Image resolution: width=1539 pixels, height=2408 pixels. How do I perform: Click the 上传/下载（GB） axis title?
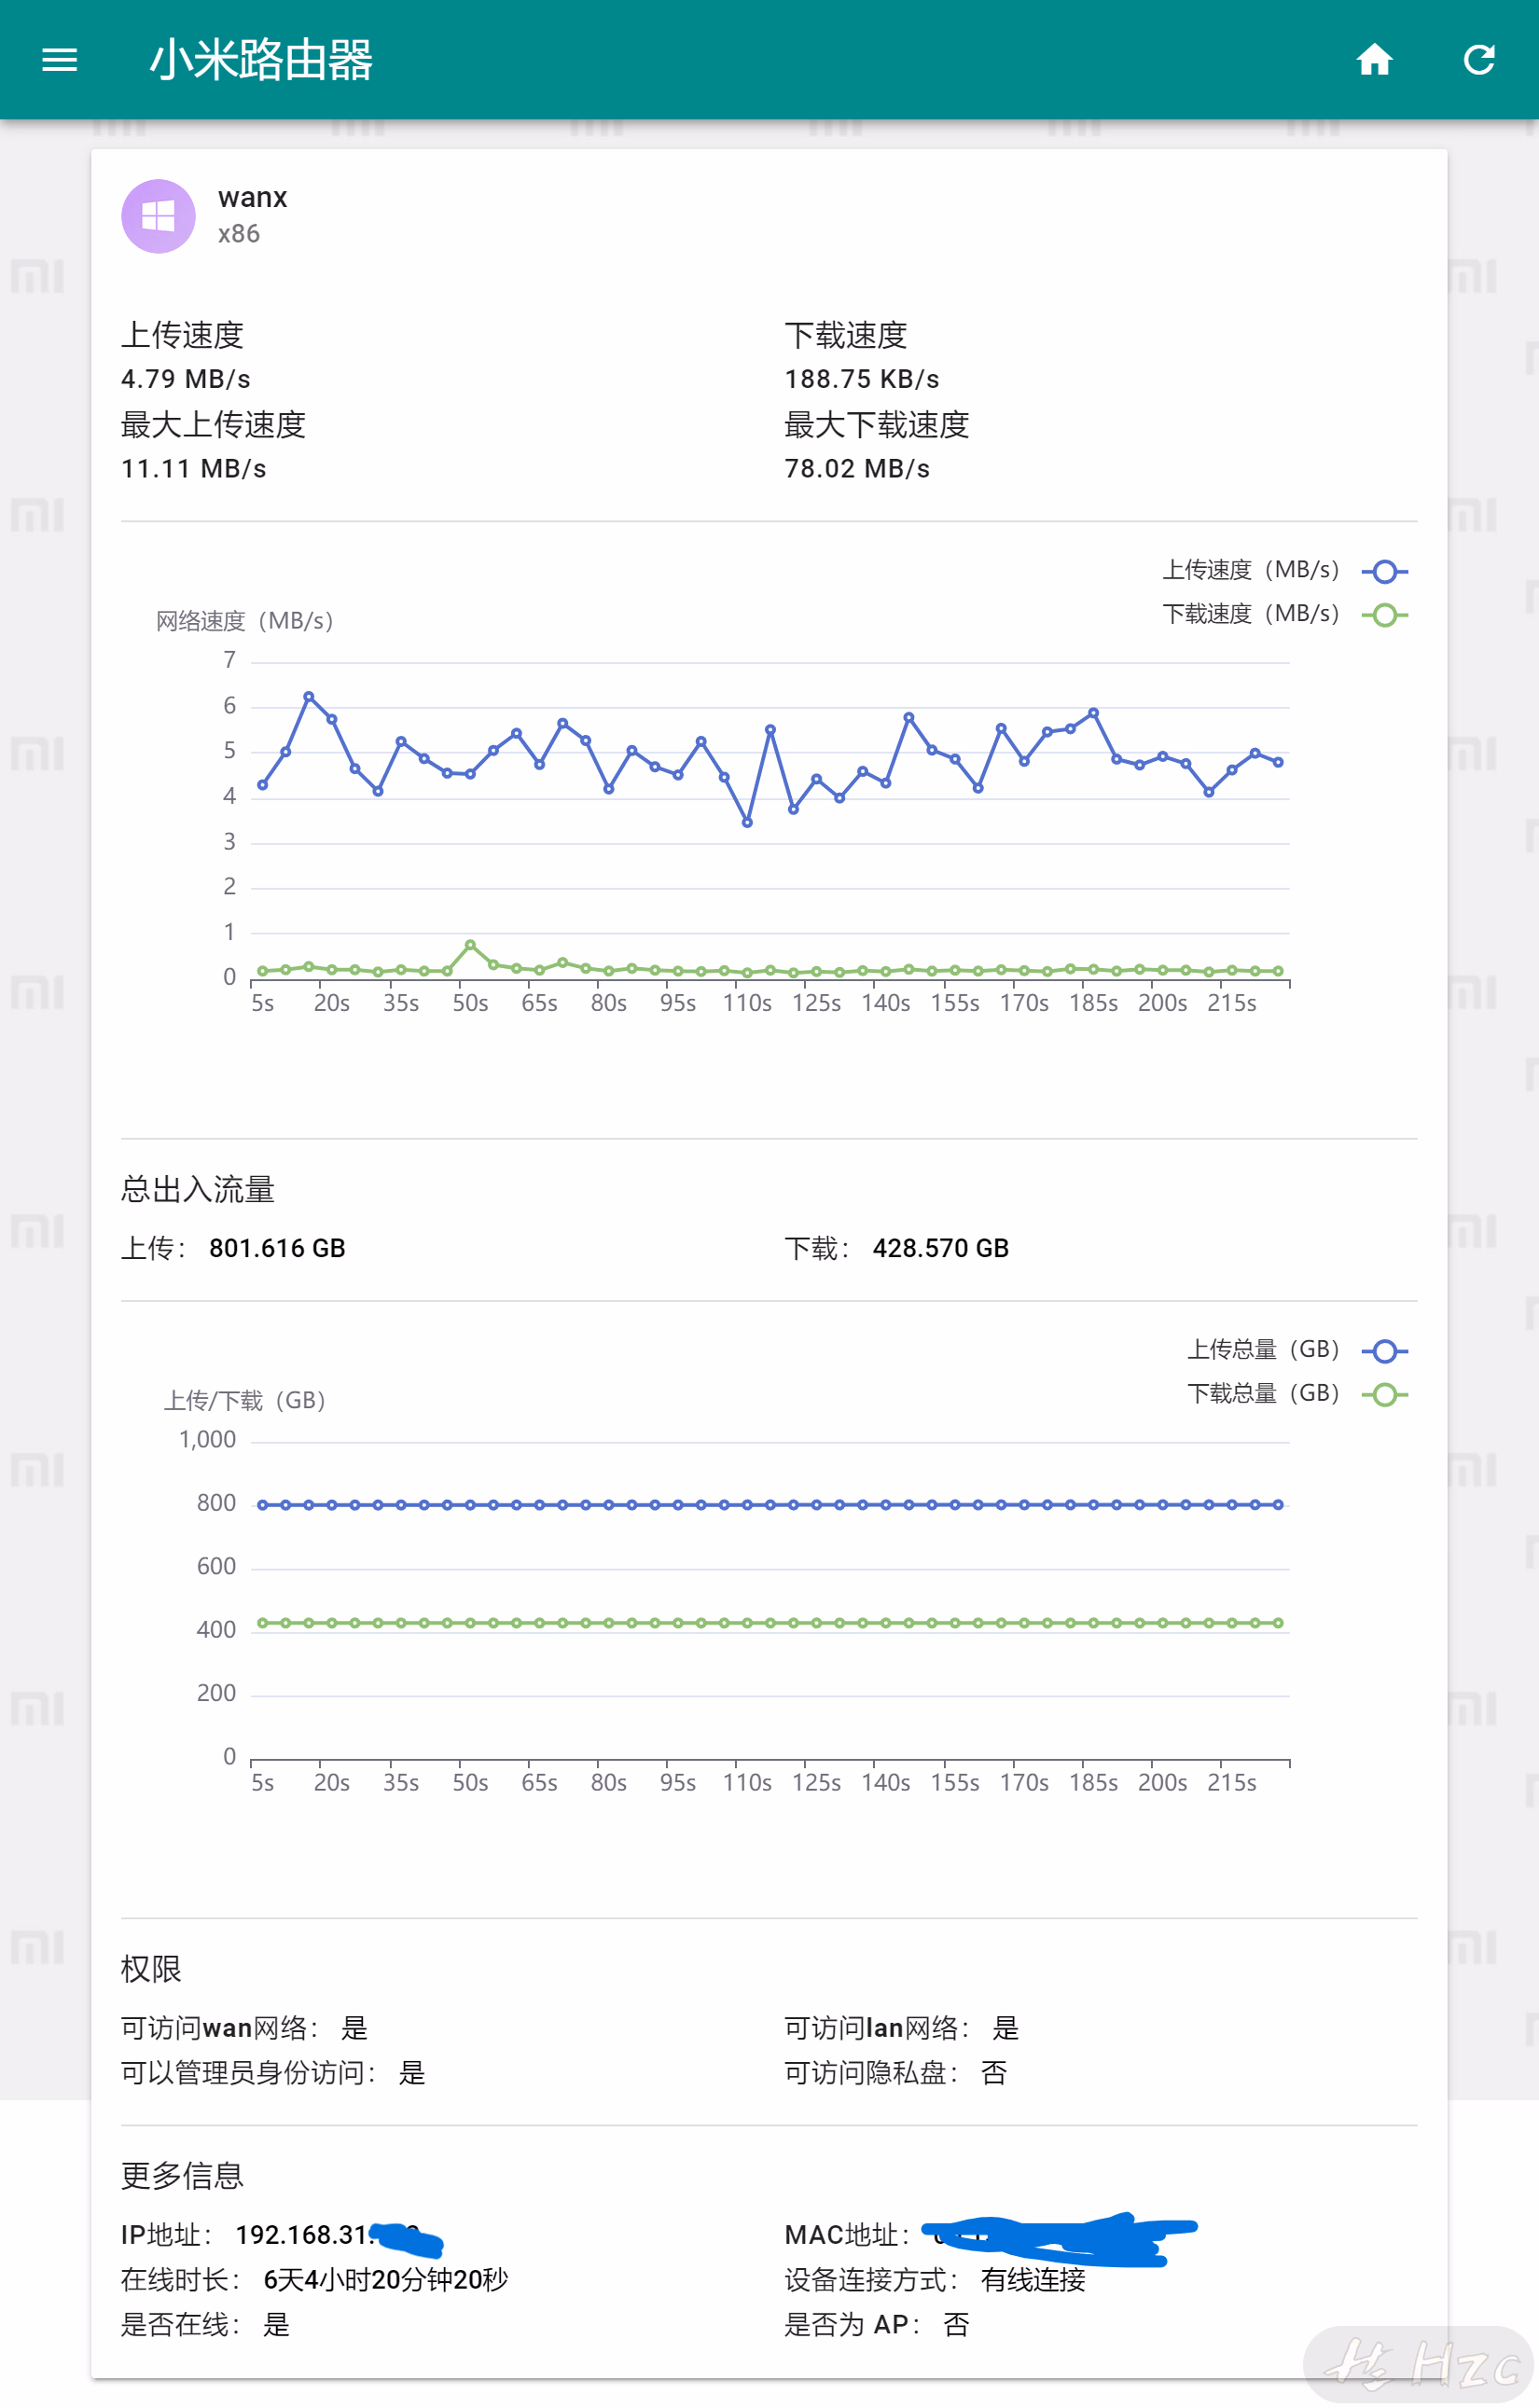[245, 1400]
